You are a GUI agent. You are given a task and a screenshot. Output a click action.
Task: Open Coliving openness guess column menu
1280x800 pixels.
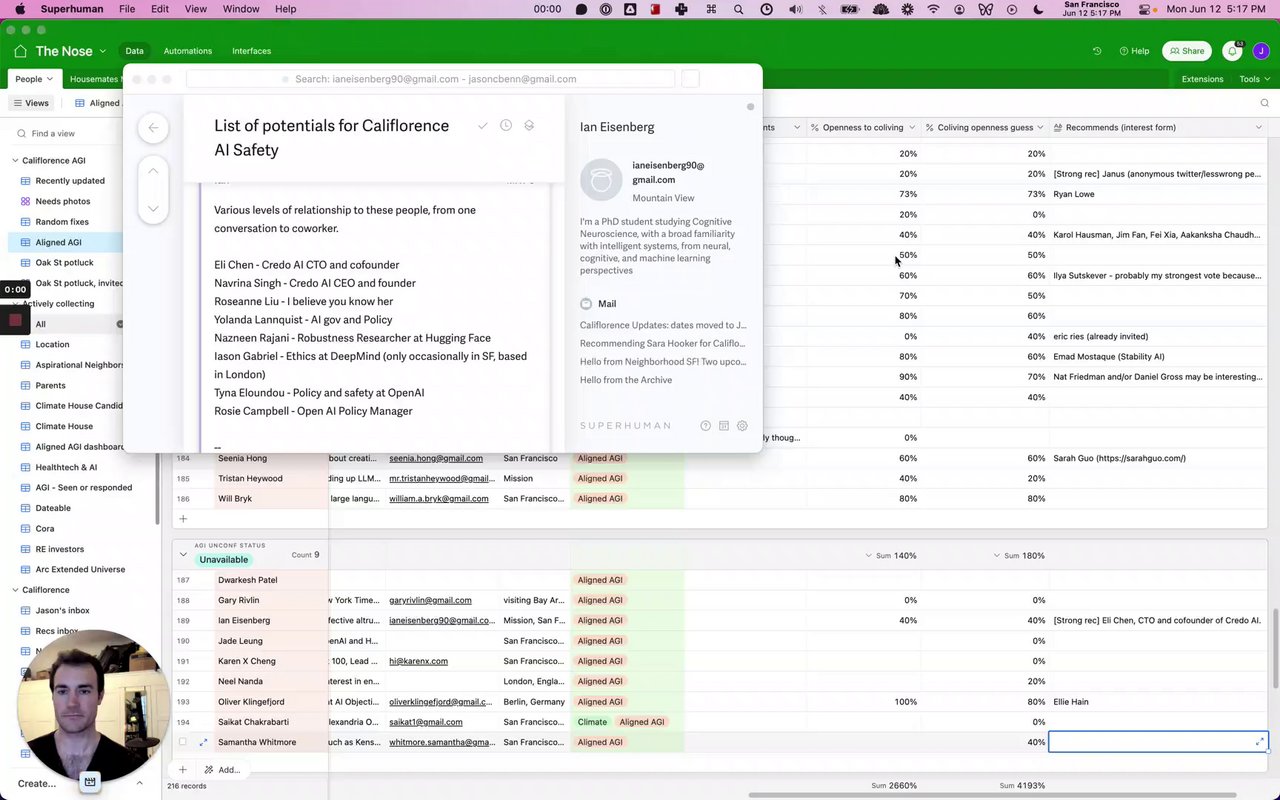point(1041,127)
